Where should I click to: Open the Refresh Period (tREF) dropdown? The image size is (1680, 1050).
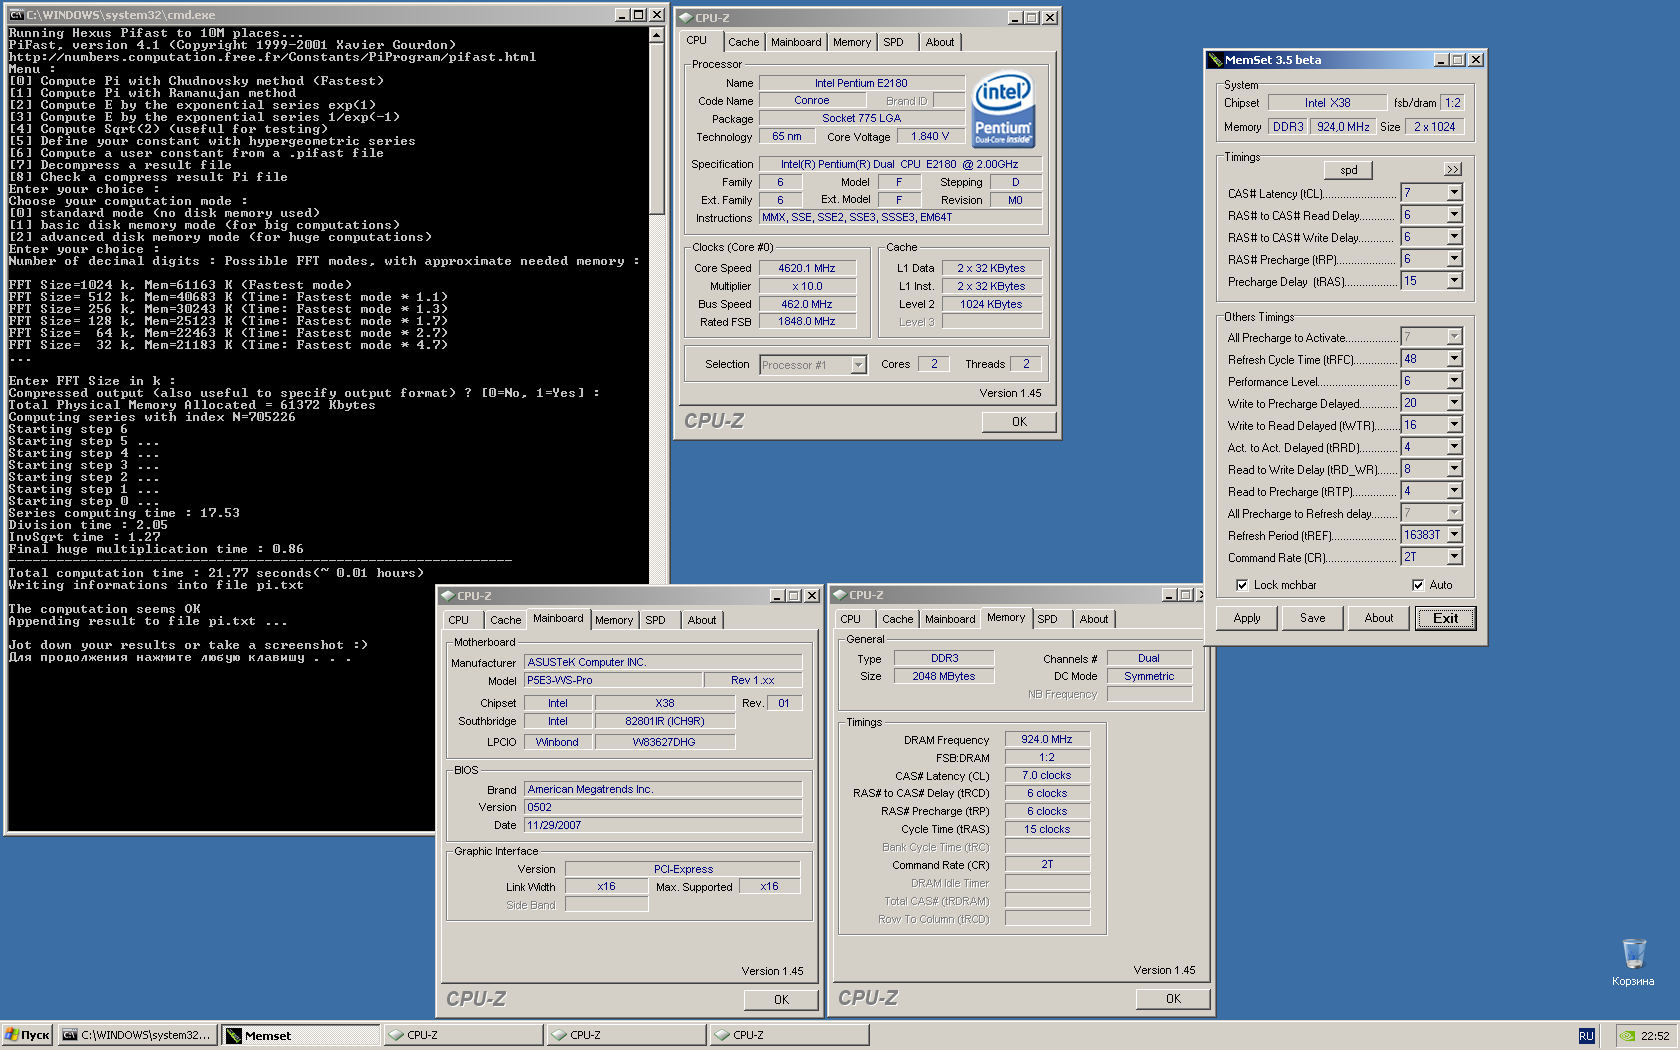click(1454, 535)
